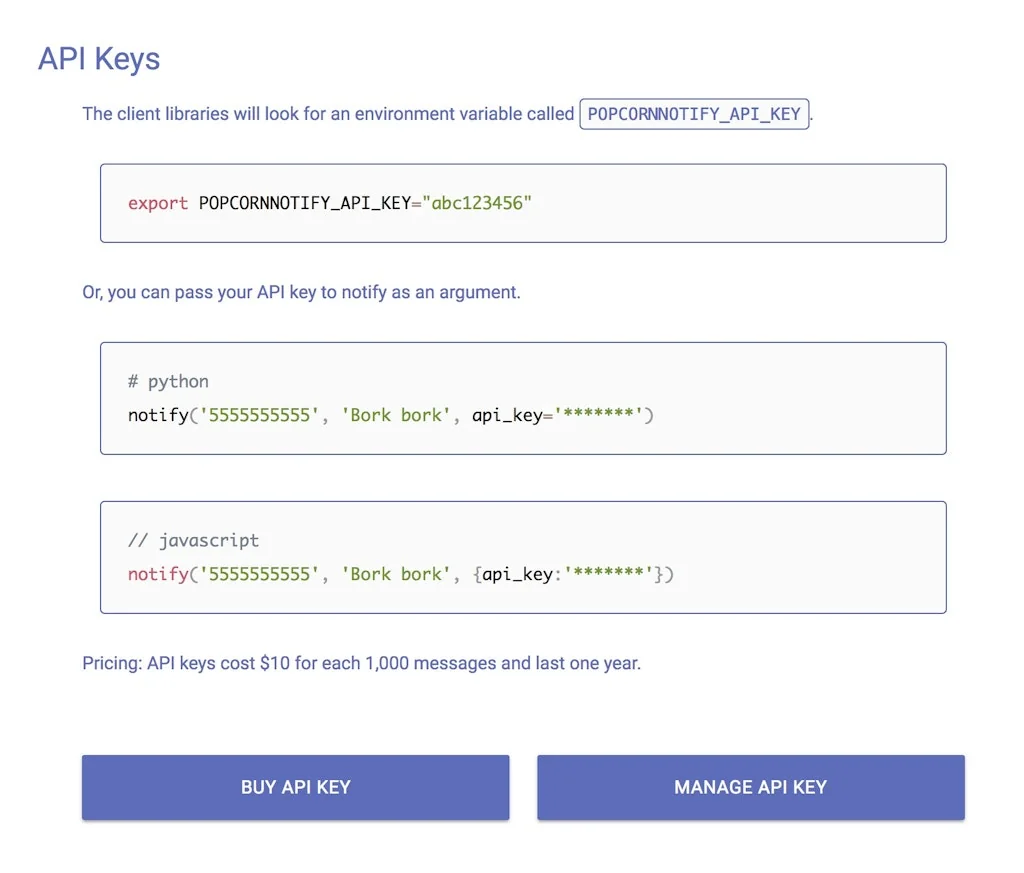Click POPCORNNOTIFY_API_KEY variable in the export line
1024x873 pixels.
[305, 203]
